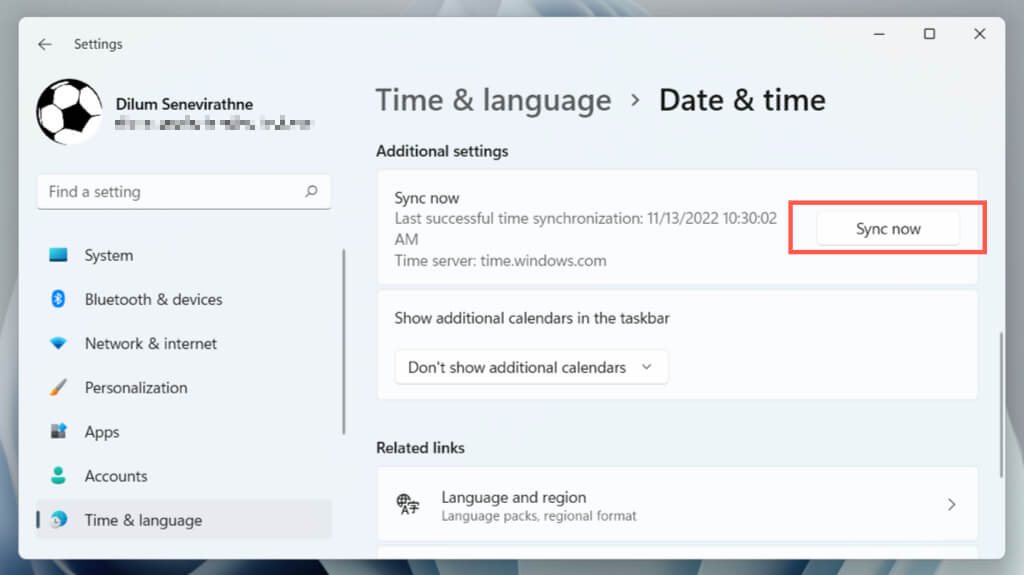The image size is (1024, 575).
Task: Click the soccer ball profile picture
Action: [69, 112]
